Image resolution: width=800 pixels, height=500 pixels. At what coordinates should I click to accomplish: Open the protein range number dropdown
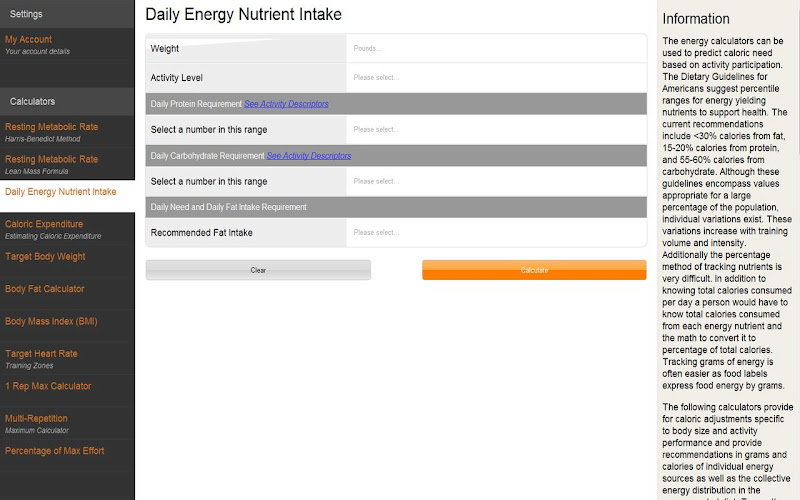(x=496, y=129)
